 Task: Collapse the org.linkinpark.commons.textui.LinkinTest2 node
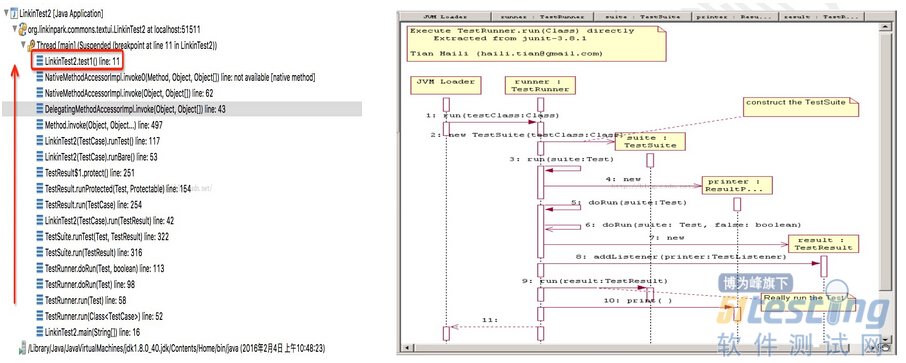click(x=14, y=28)
